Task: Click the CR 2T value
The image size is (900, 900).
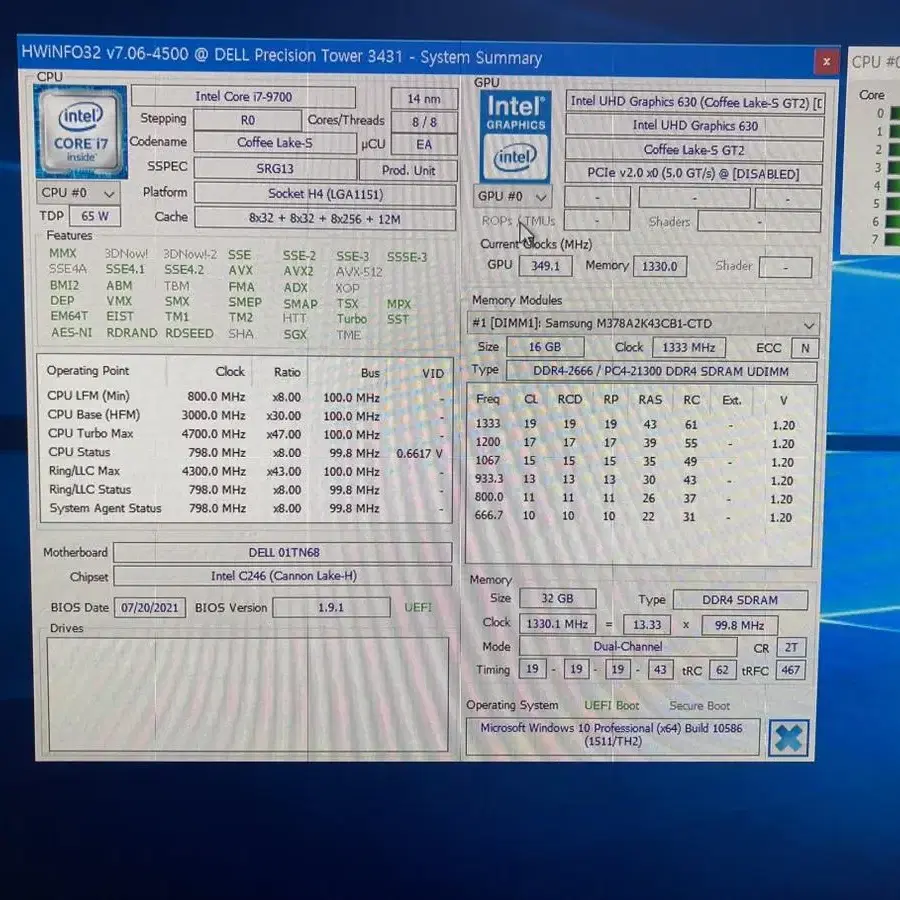Action: [x=791, y=647]
